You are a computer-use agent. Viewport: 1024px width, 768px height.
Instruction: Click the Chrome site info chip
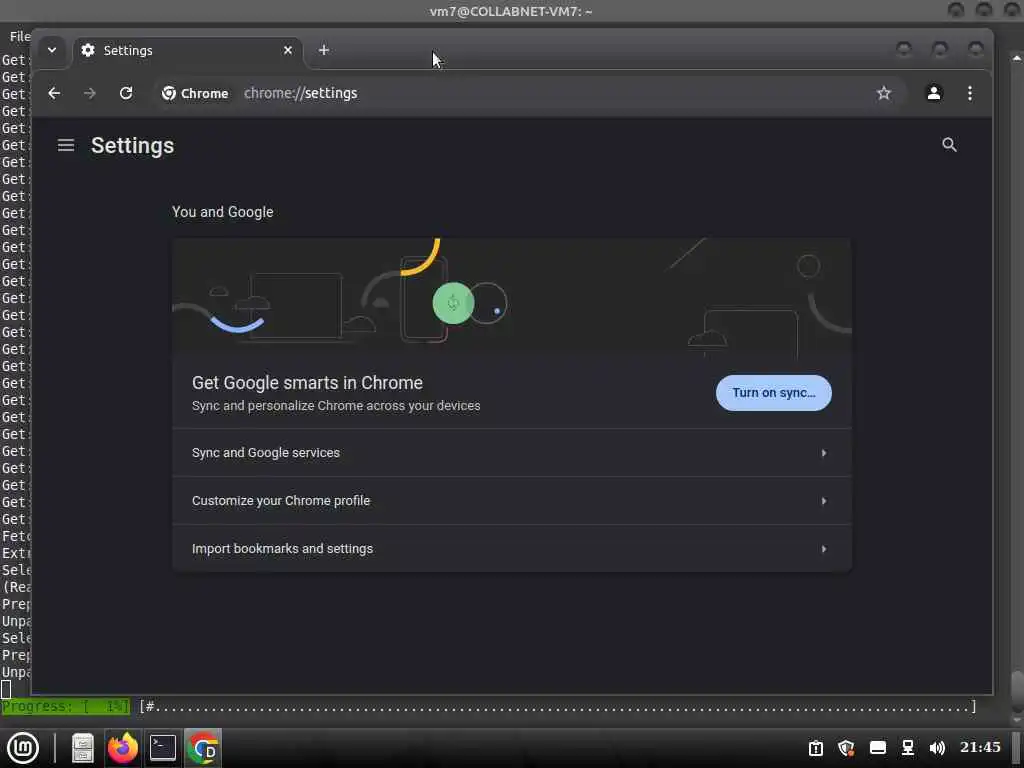[195, 93]
